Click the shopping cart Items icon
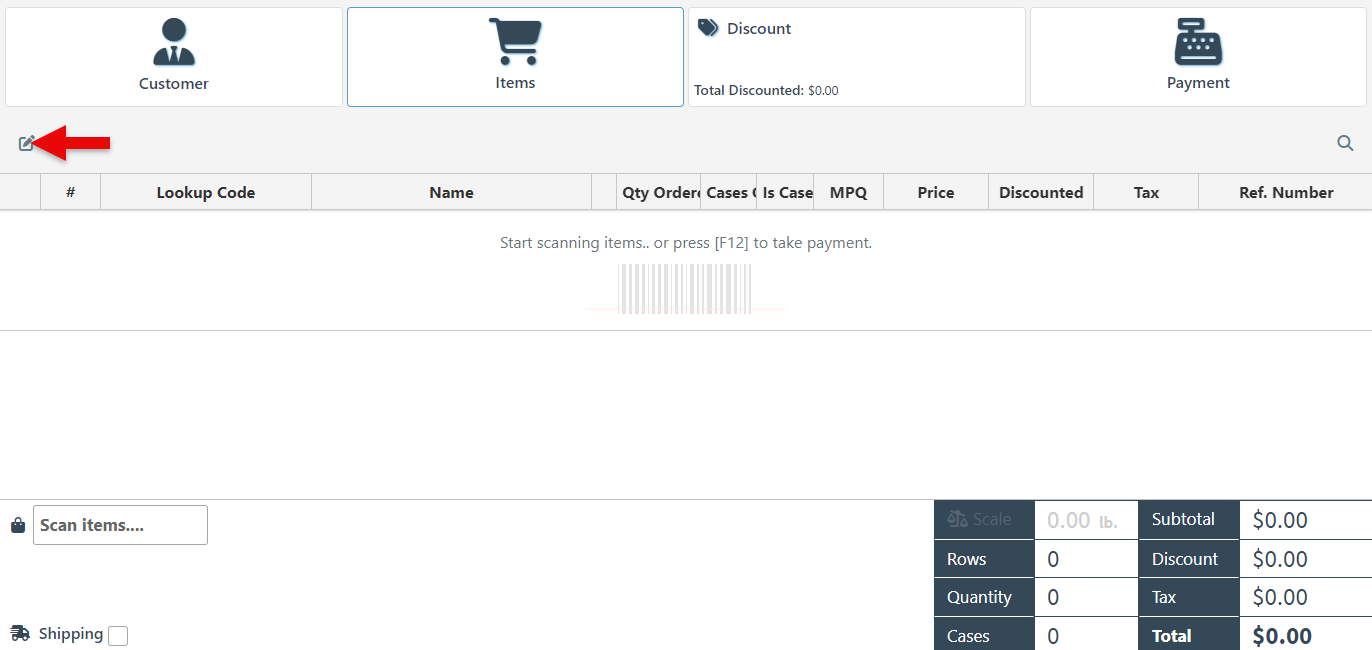The width and height of the screenshot is (1372, 650). click(515, 42)
